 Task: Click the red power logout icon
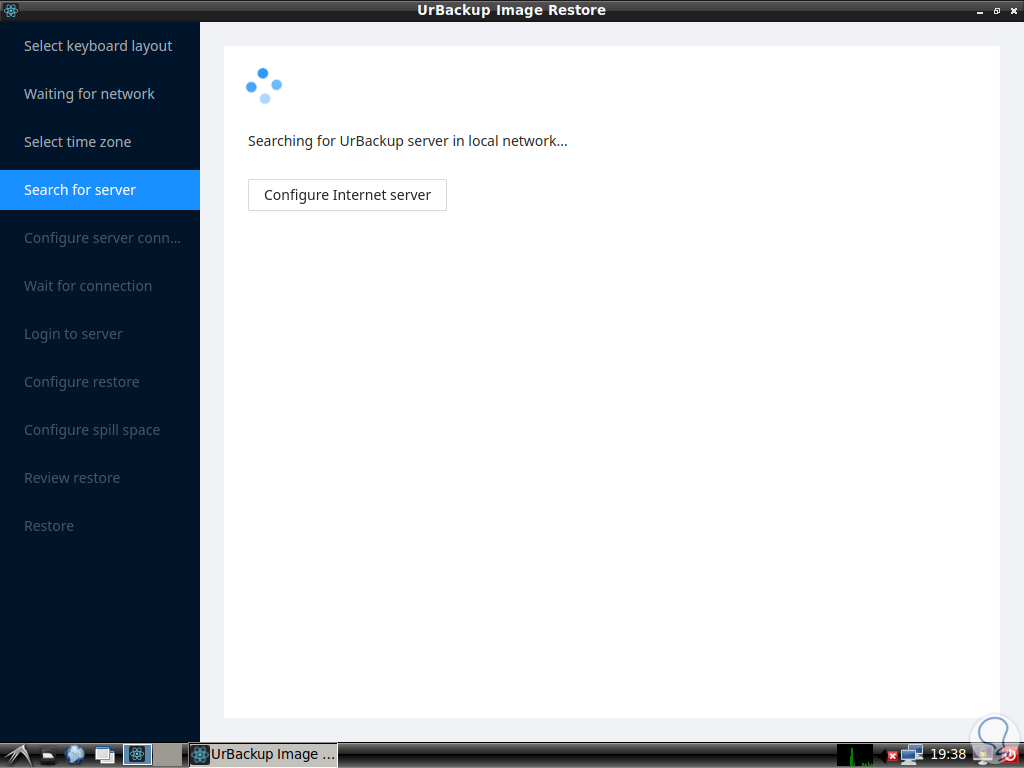tap(1009, 756)
